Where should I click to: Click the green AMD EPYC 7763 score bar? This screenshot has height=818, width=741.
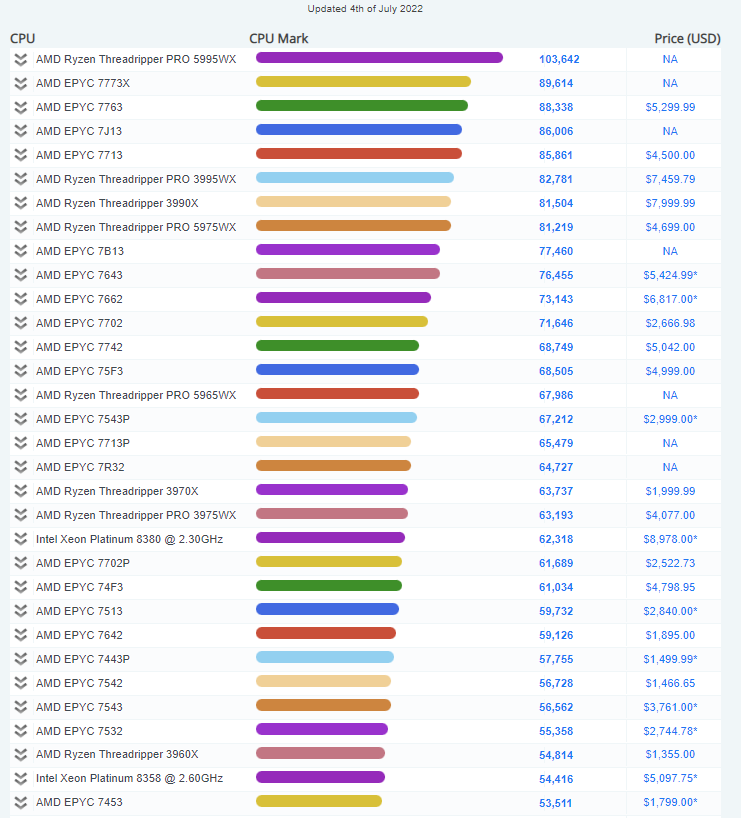click(x=362, y=105)
